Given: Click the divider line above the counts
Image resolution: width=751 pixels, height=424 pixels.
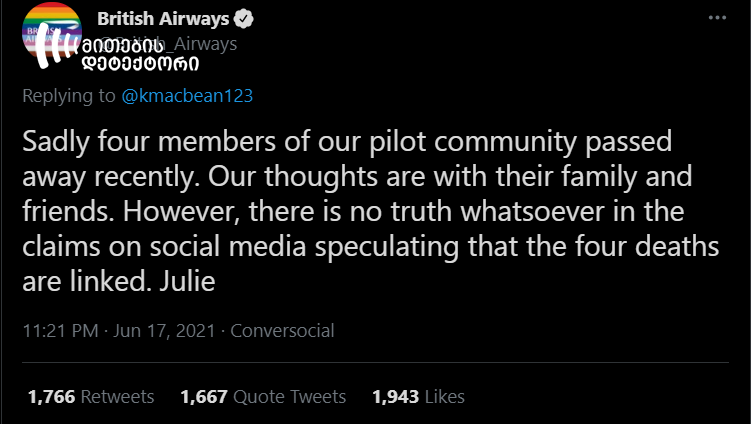Looking at the screenshot, I should [x=376, y=363].
